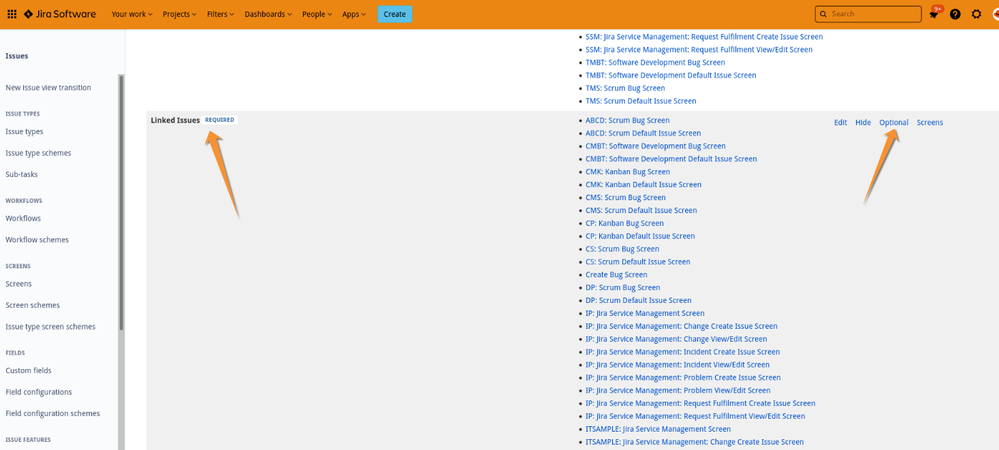The height and width of the screenshot is (450, 999).
Task: Expand the Apps dropdown menu
Action: (354, 14)
